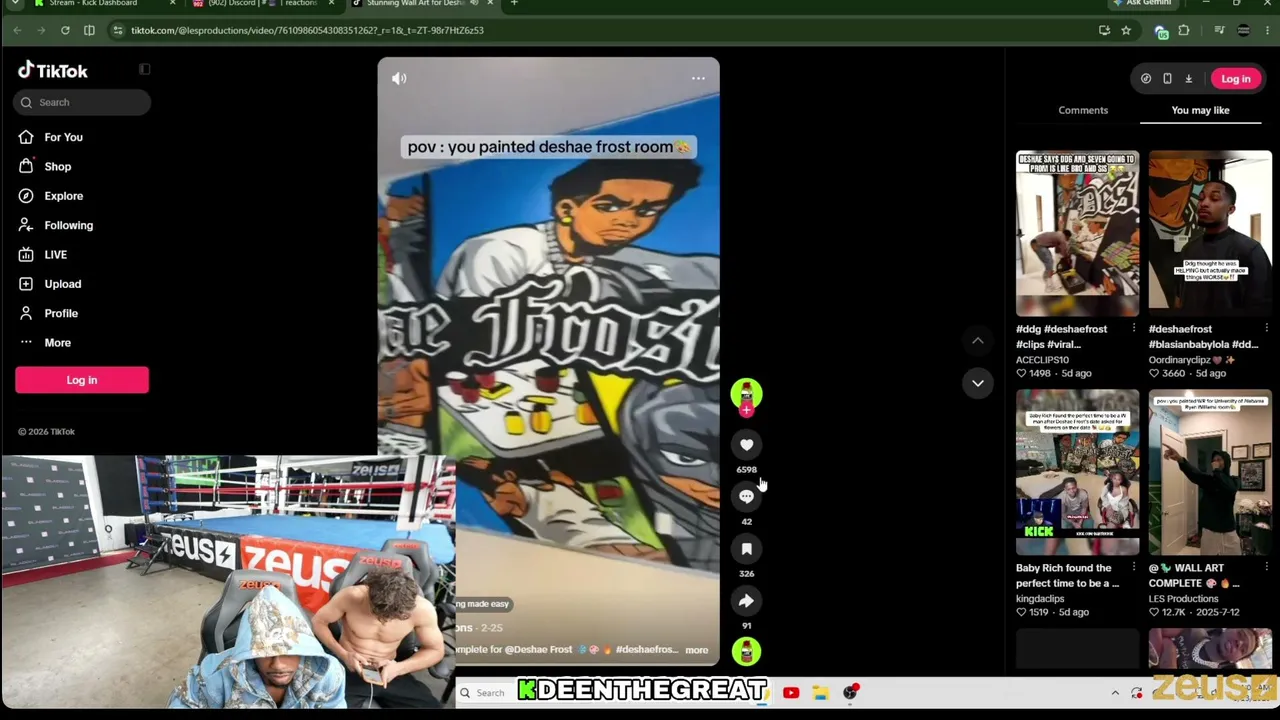Open the University wall art video thumbnail

[x=1210, y=472]
